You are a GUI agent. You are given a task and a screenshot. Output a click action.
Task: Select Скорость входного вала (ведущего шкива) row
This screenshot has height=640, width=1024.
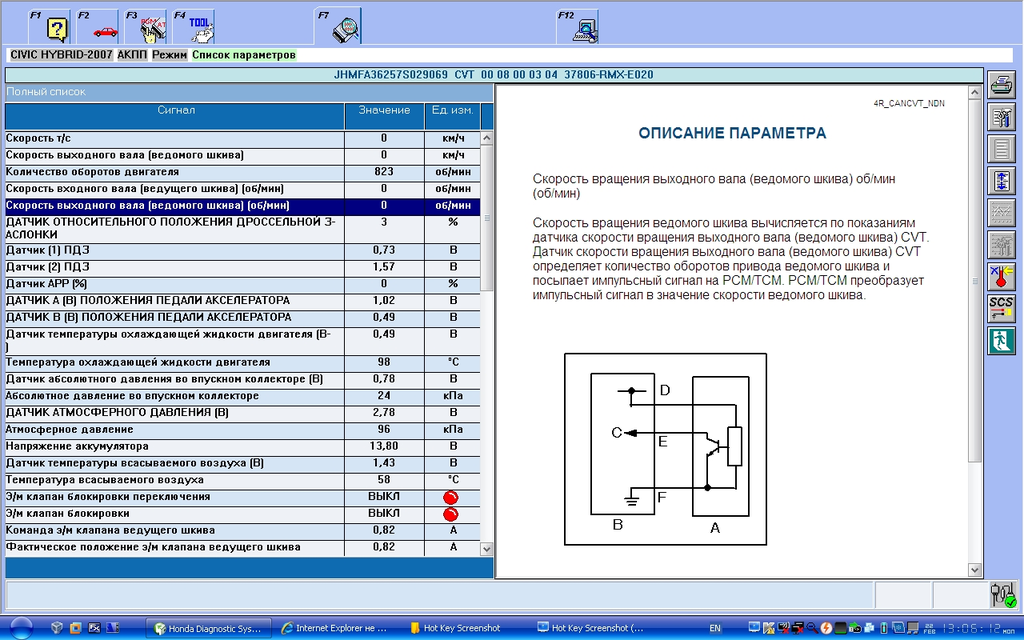(x=242, y=189)
